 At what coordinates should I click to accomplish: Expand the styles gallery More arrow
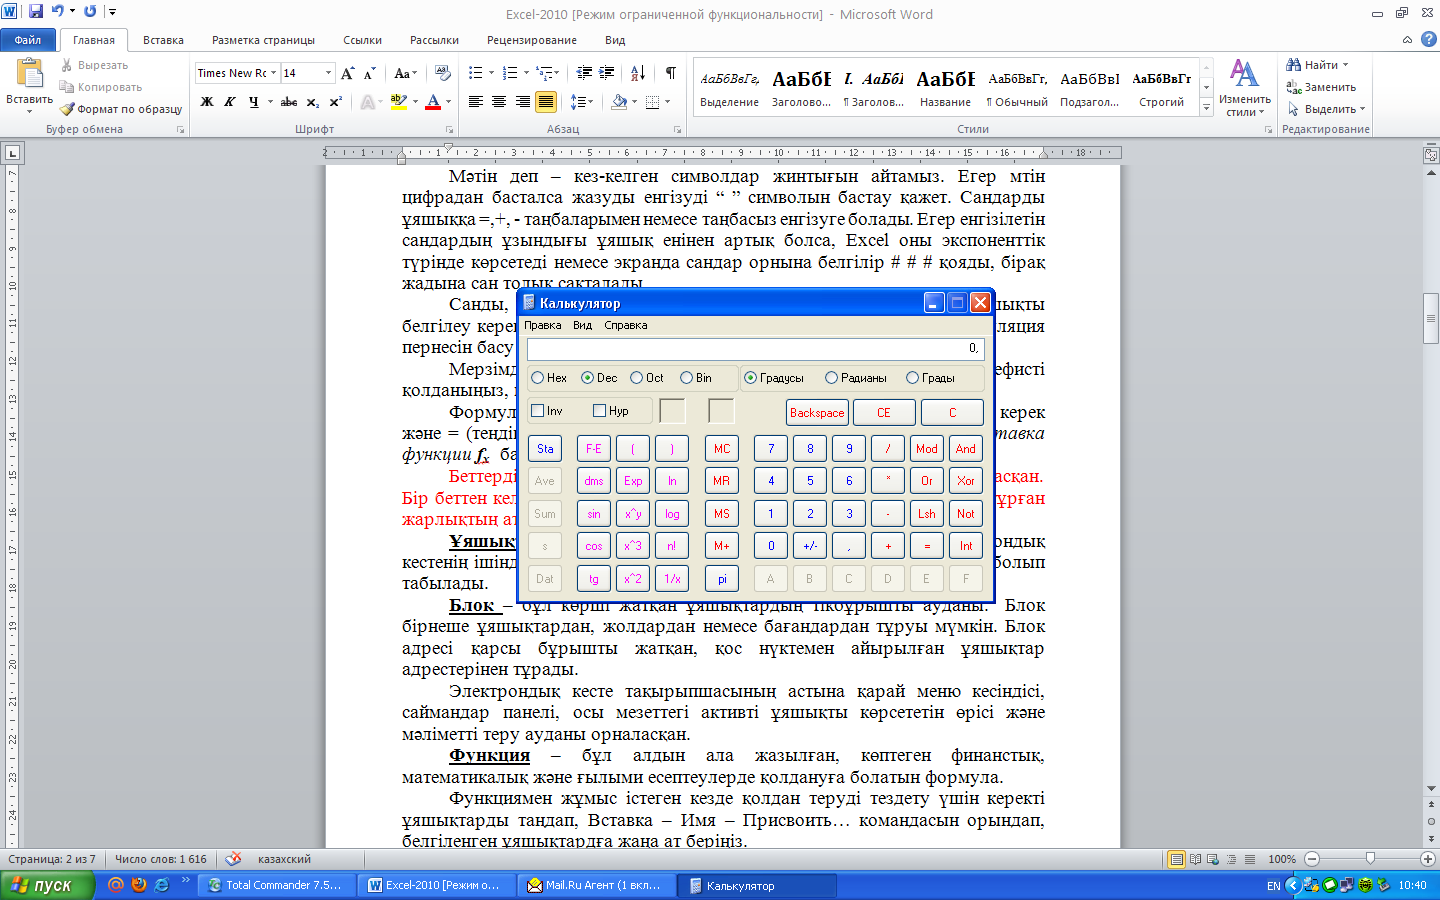pyautogui.click(x=1206, y=108)
